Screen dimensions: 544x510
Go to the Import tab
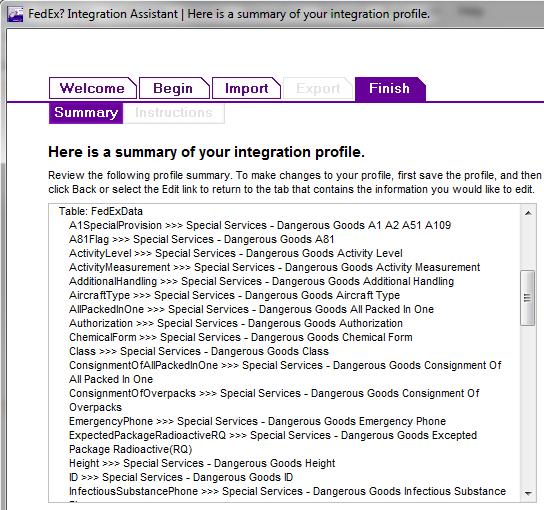point(246,88)
